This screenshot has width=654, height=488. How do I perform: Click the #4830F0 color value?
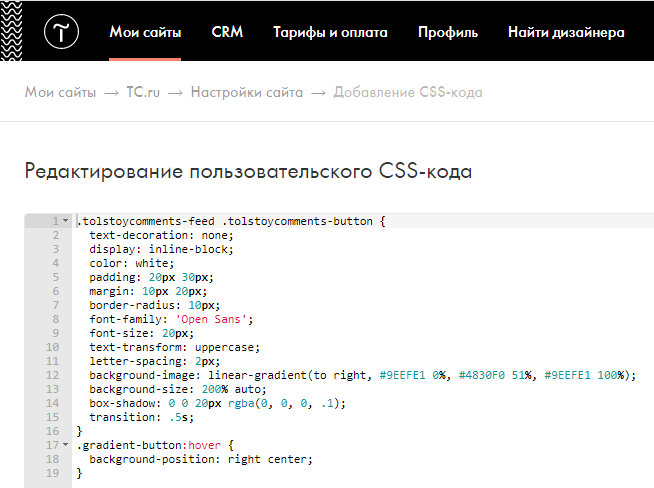[482, 375]
